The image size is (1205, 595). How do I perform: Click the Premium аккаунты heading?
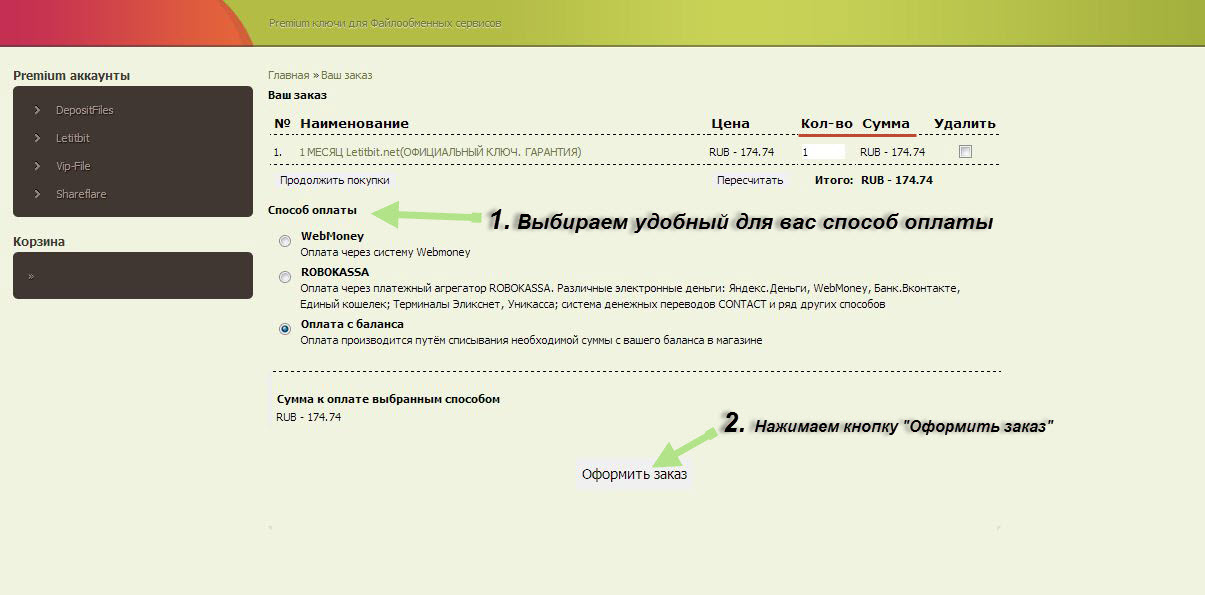pos(71,75)
